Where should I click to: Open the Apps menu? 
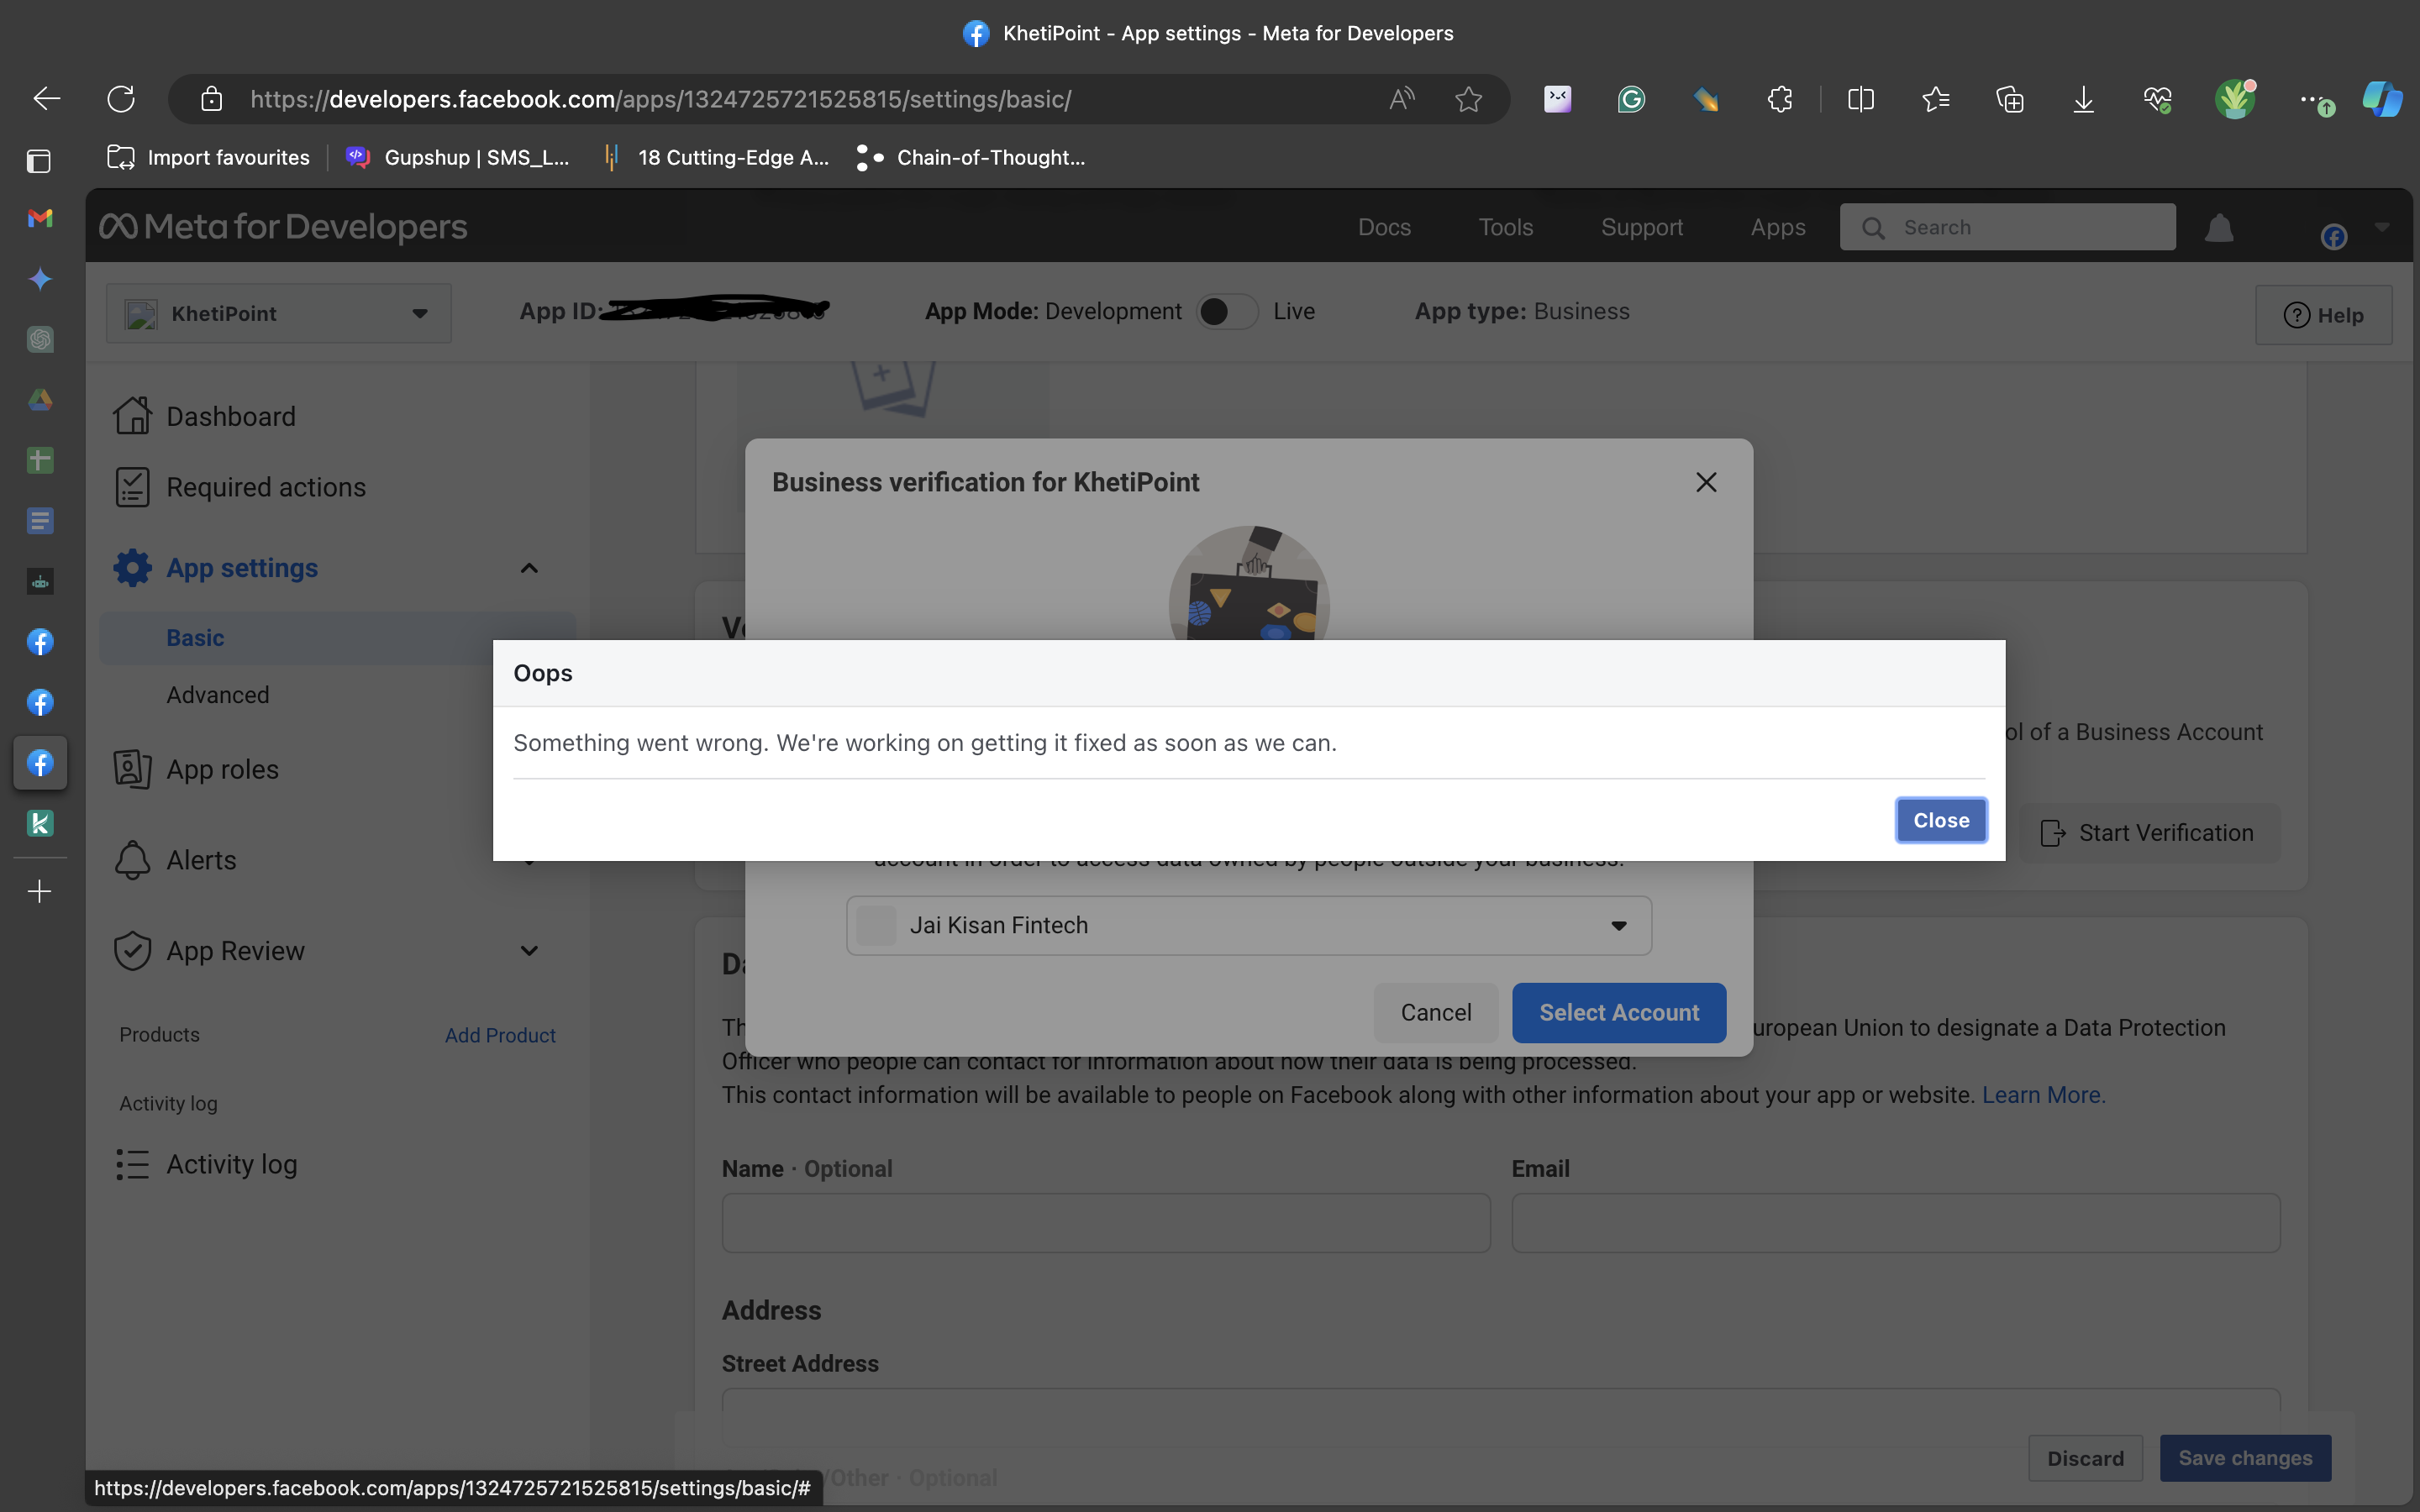click(1777, 227)
